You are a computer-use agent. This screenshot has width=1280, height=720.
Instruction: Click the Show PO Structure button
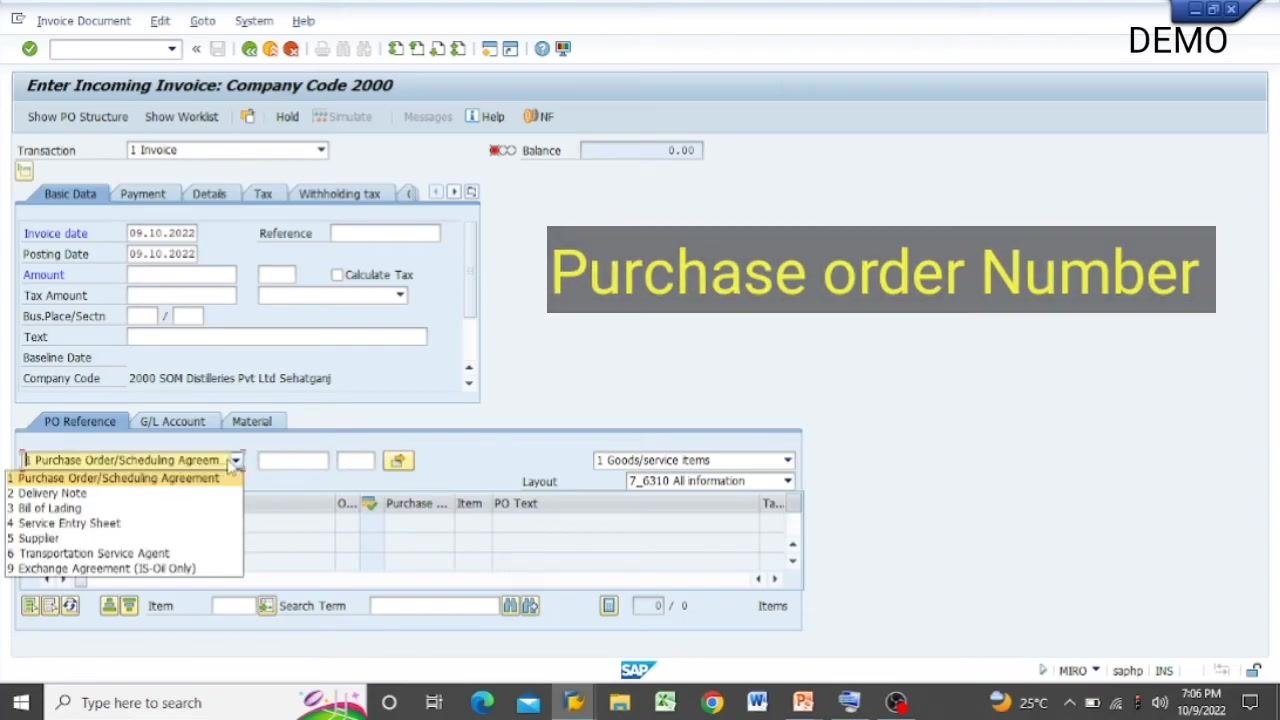78,117
